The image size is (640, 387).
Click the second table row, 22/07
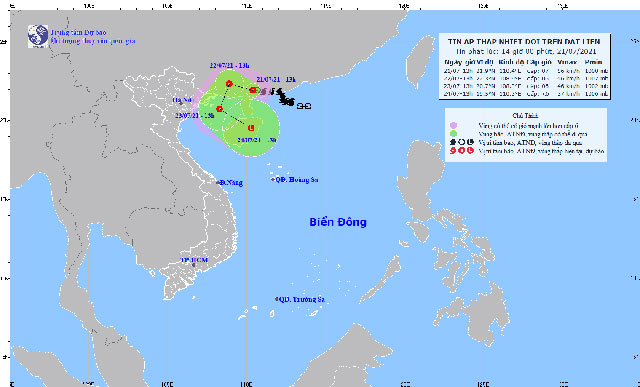[527, 78]
